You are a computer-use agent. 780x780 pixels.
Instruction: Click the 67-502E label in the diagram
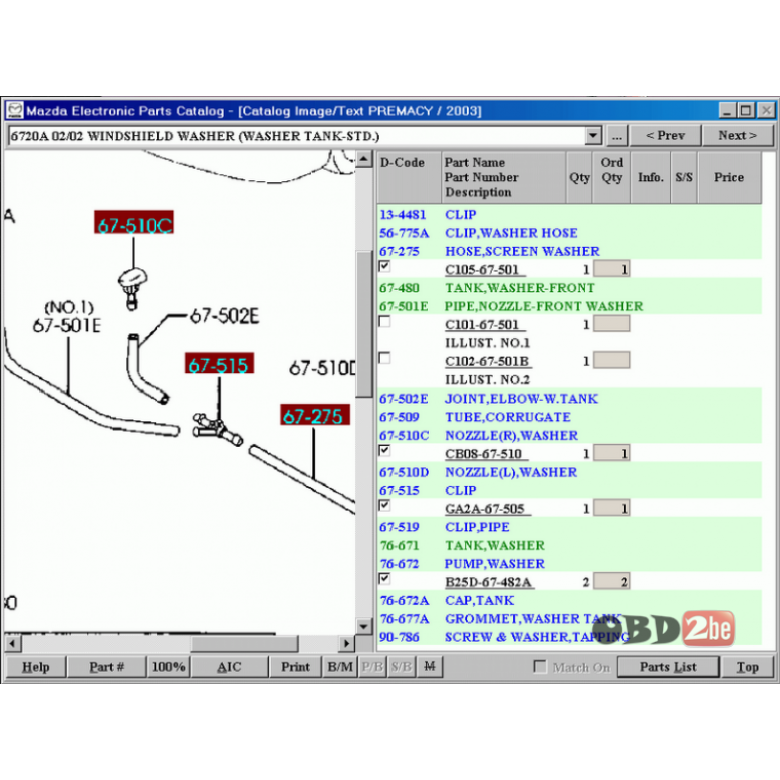(225, 316)
